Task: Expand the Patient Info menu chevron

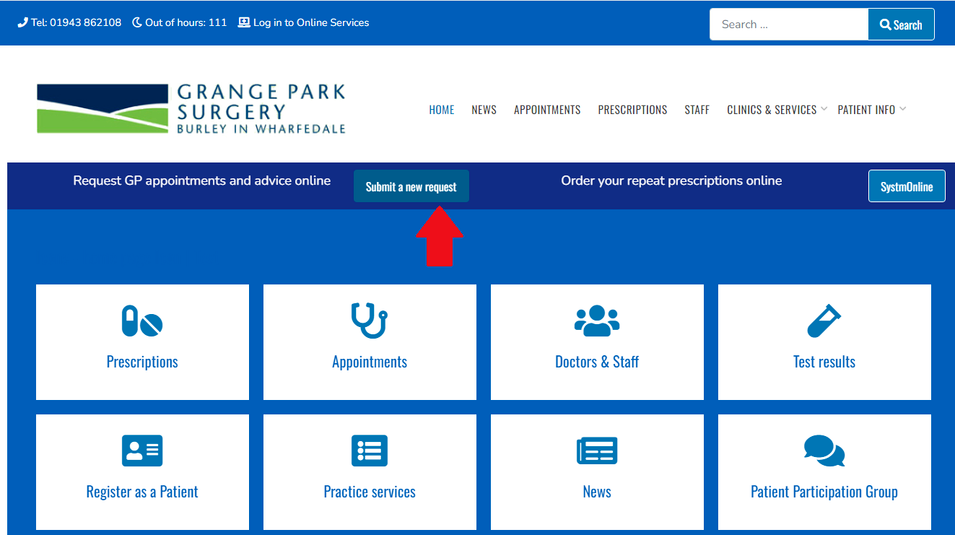Action: tap(903, 109)
